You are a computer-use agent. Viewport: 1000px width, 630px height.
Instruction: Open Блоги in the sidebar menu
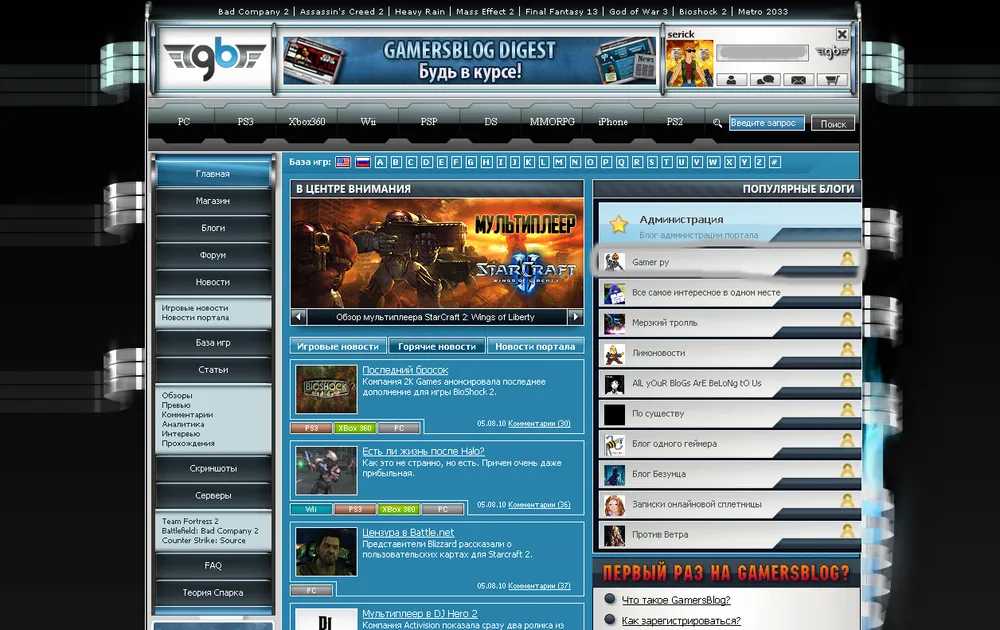coord(213,228)
